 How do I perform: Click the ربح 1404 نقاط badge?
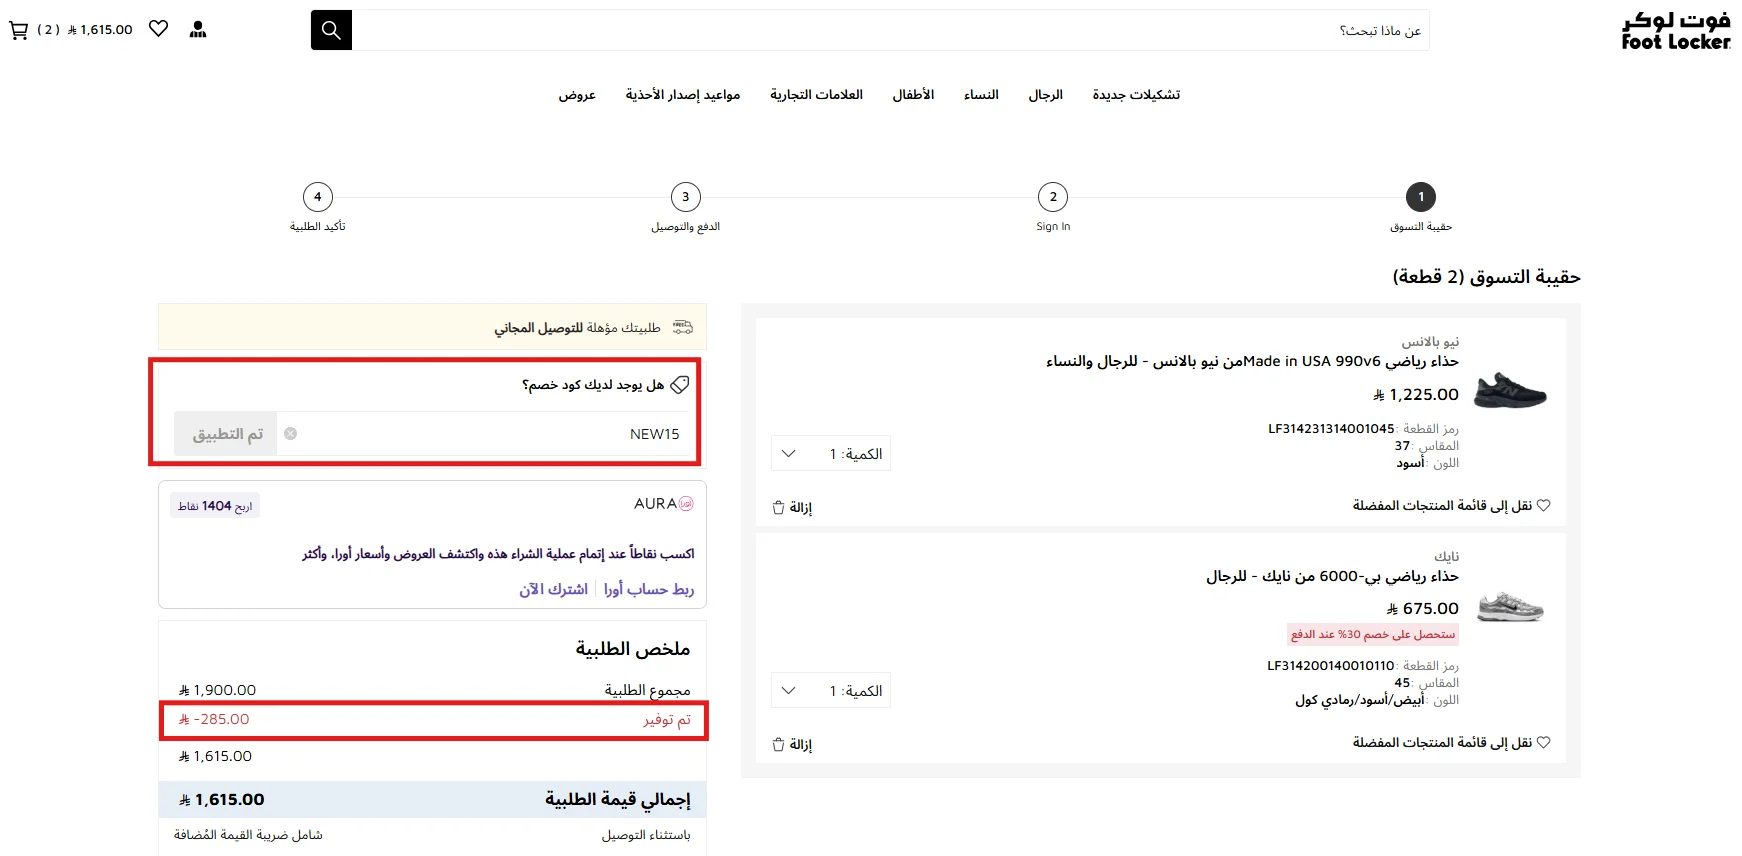click(x=215, y=506)
